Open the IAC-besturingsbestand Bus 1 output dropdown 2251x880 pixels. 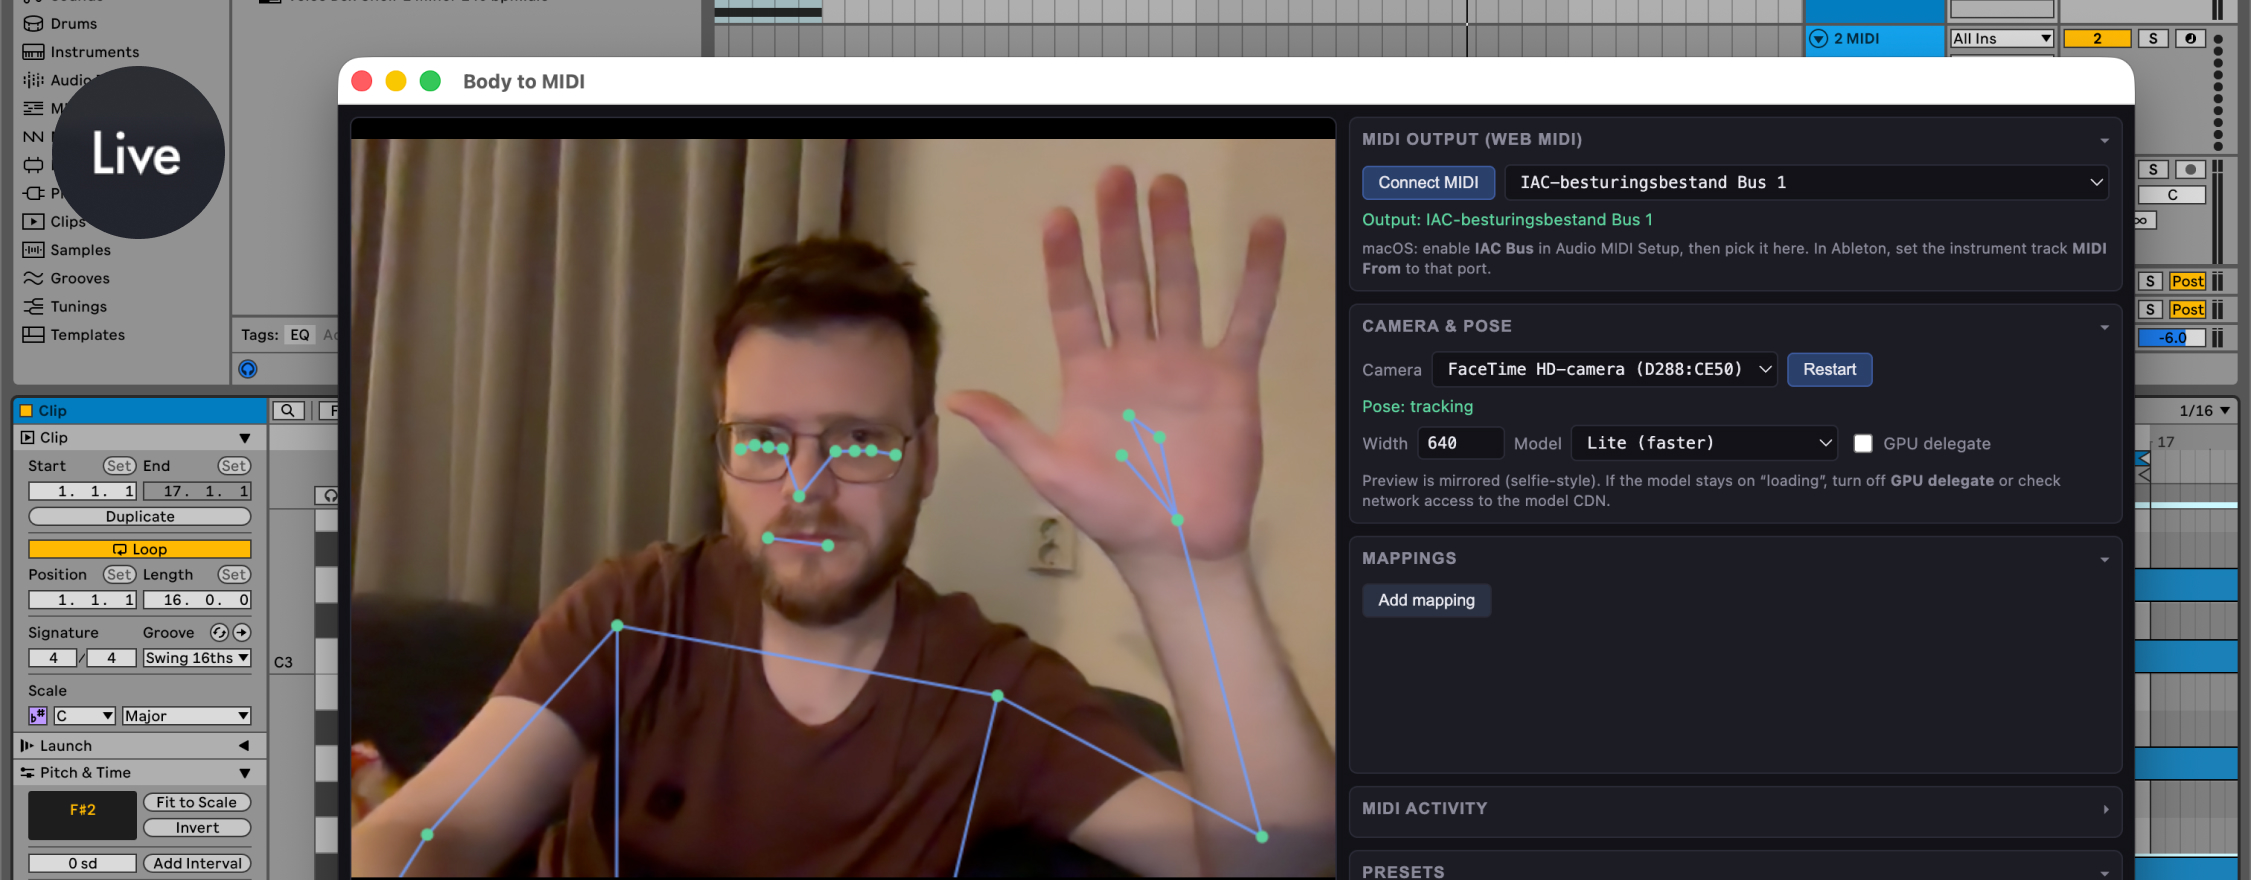point(1807,182)
